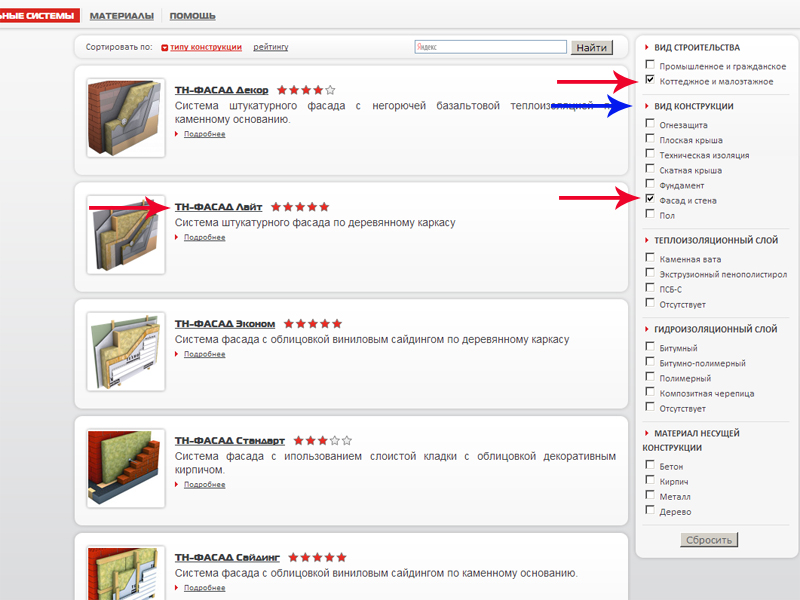This screenshot has height=600, width=800.
Task: Open ТН-ФАСАД Лайт title link
Action: point(218,207)
